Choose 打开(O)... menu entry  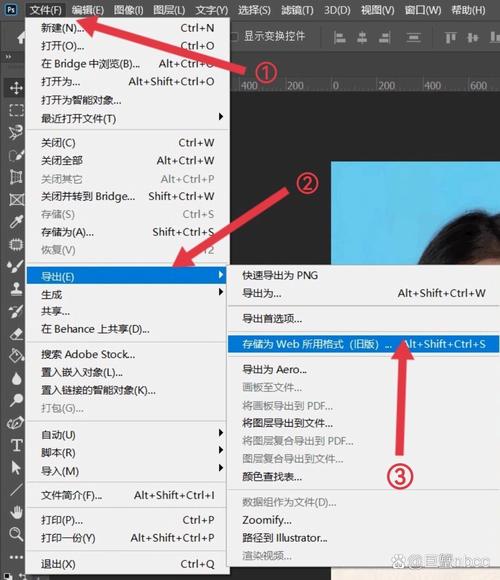[127, 45]
